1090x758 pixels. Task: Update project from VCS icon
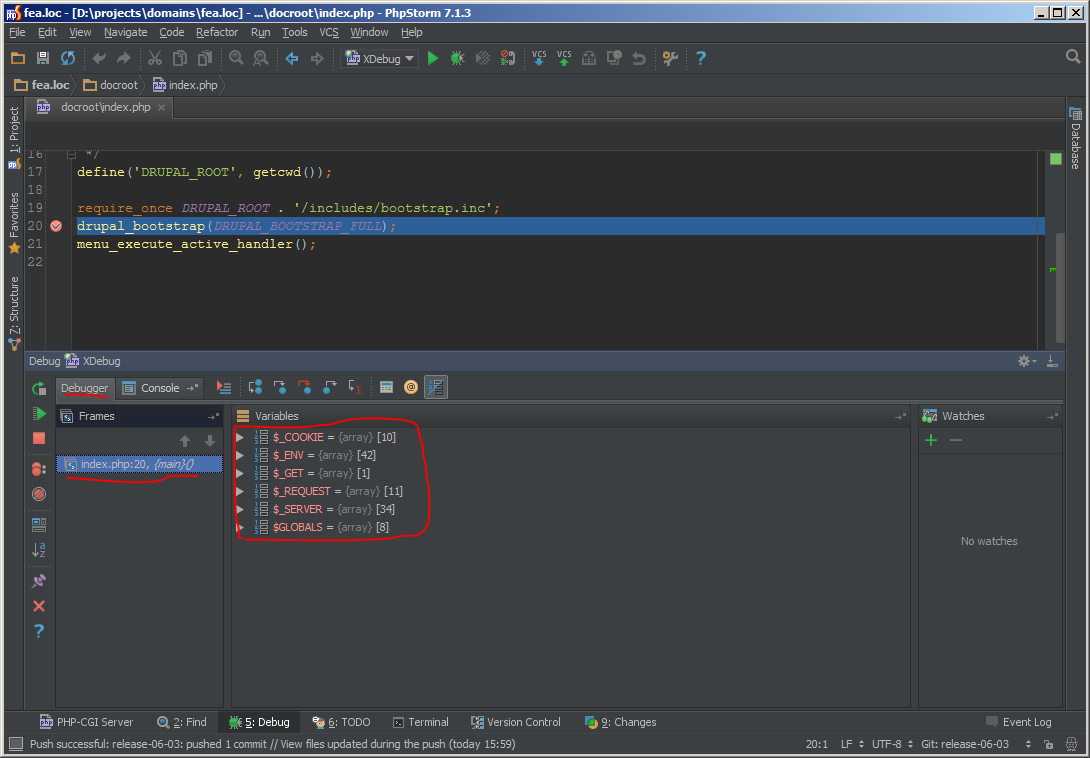[539, 58]
